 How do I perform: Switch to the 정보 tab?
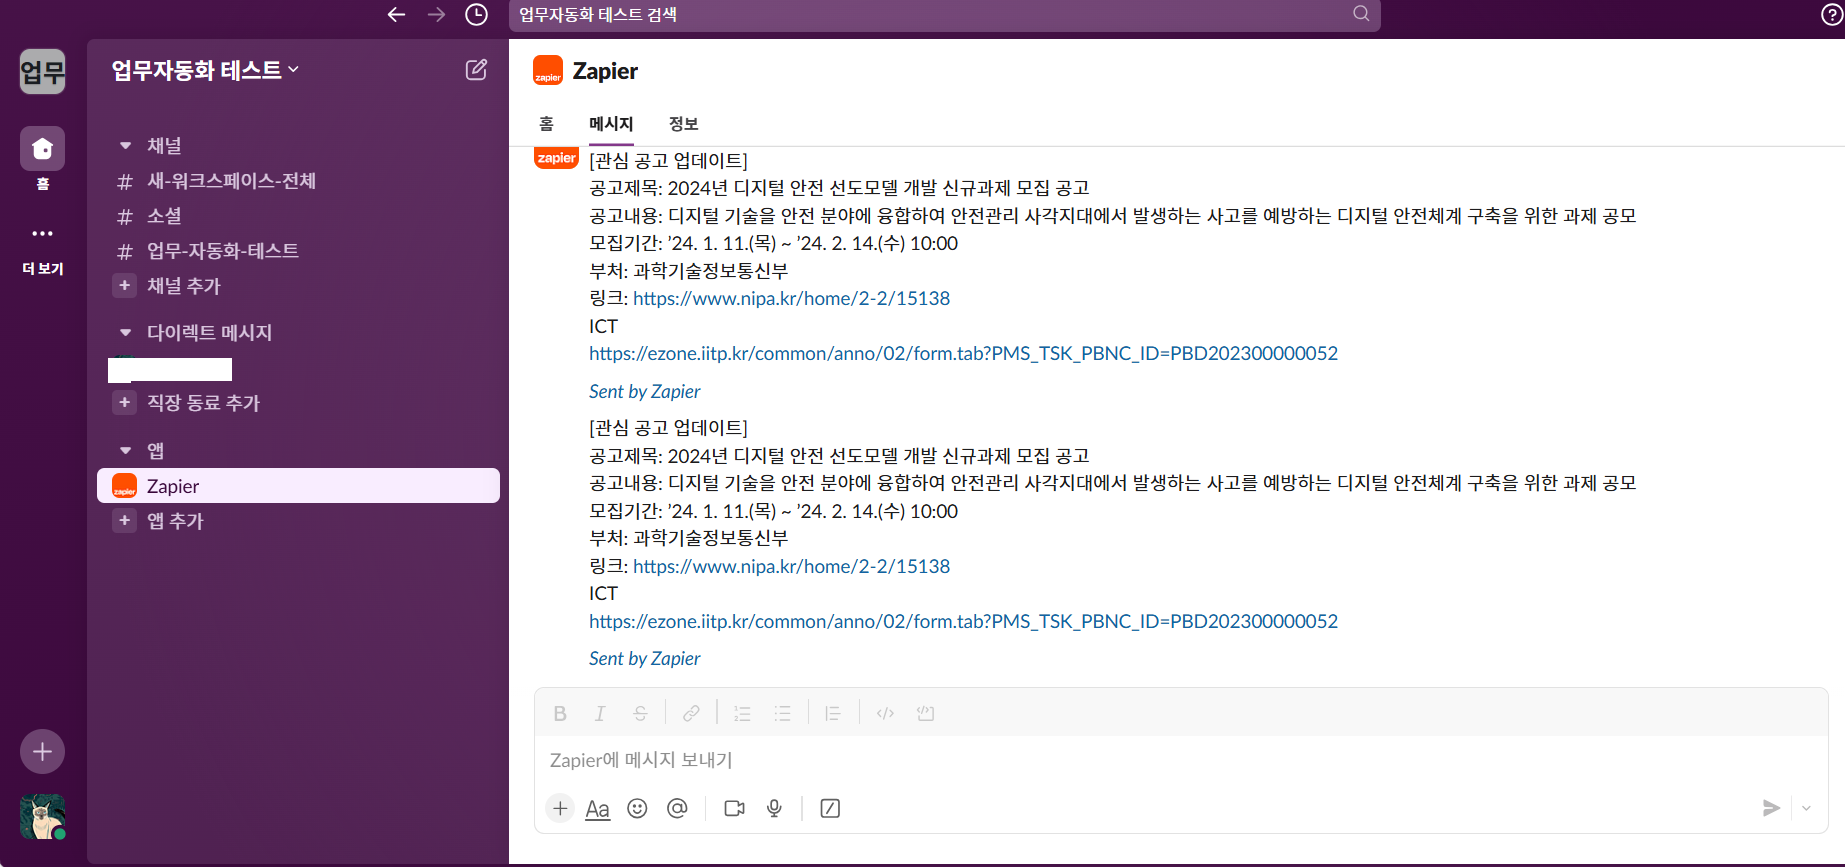[x=683, y=124]
